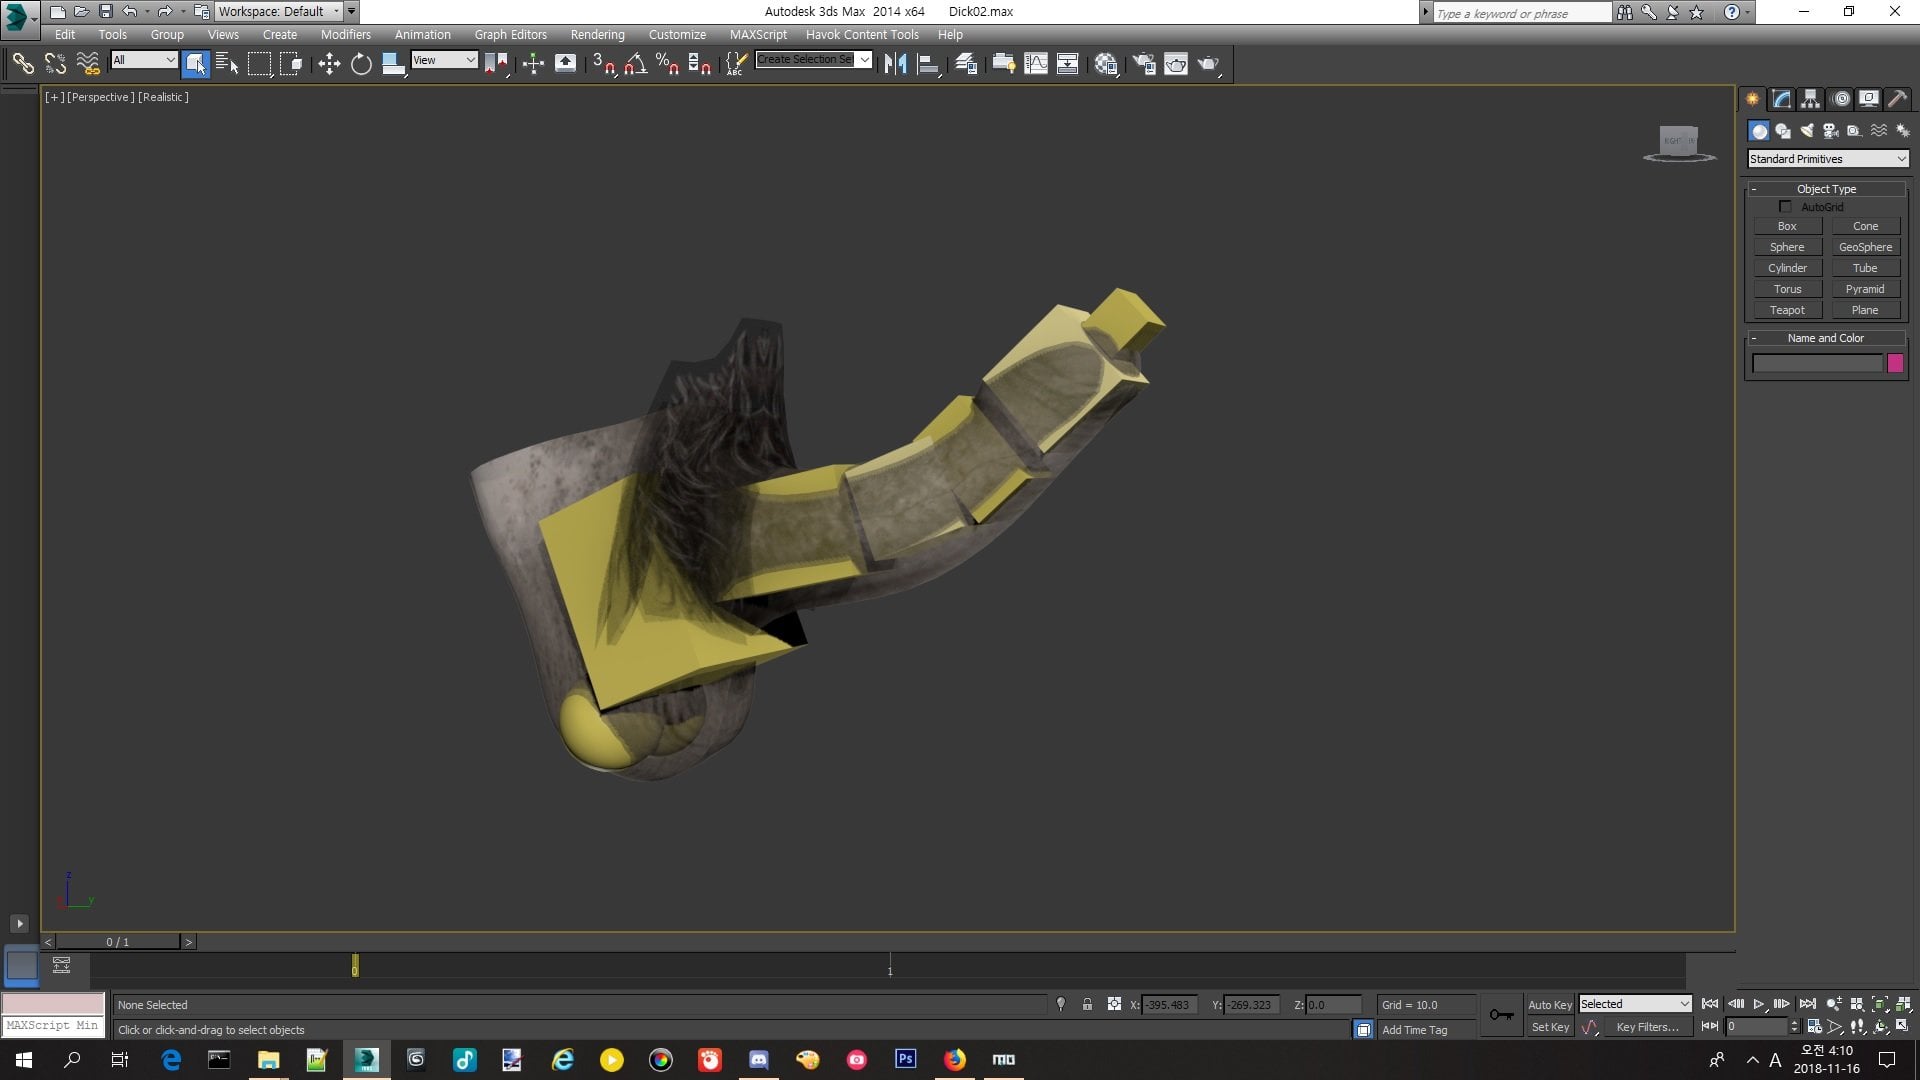Click the Render Production teapot icon
This screenshot has width=1920, height=1080.
pos(1209,64)
